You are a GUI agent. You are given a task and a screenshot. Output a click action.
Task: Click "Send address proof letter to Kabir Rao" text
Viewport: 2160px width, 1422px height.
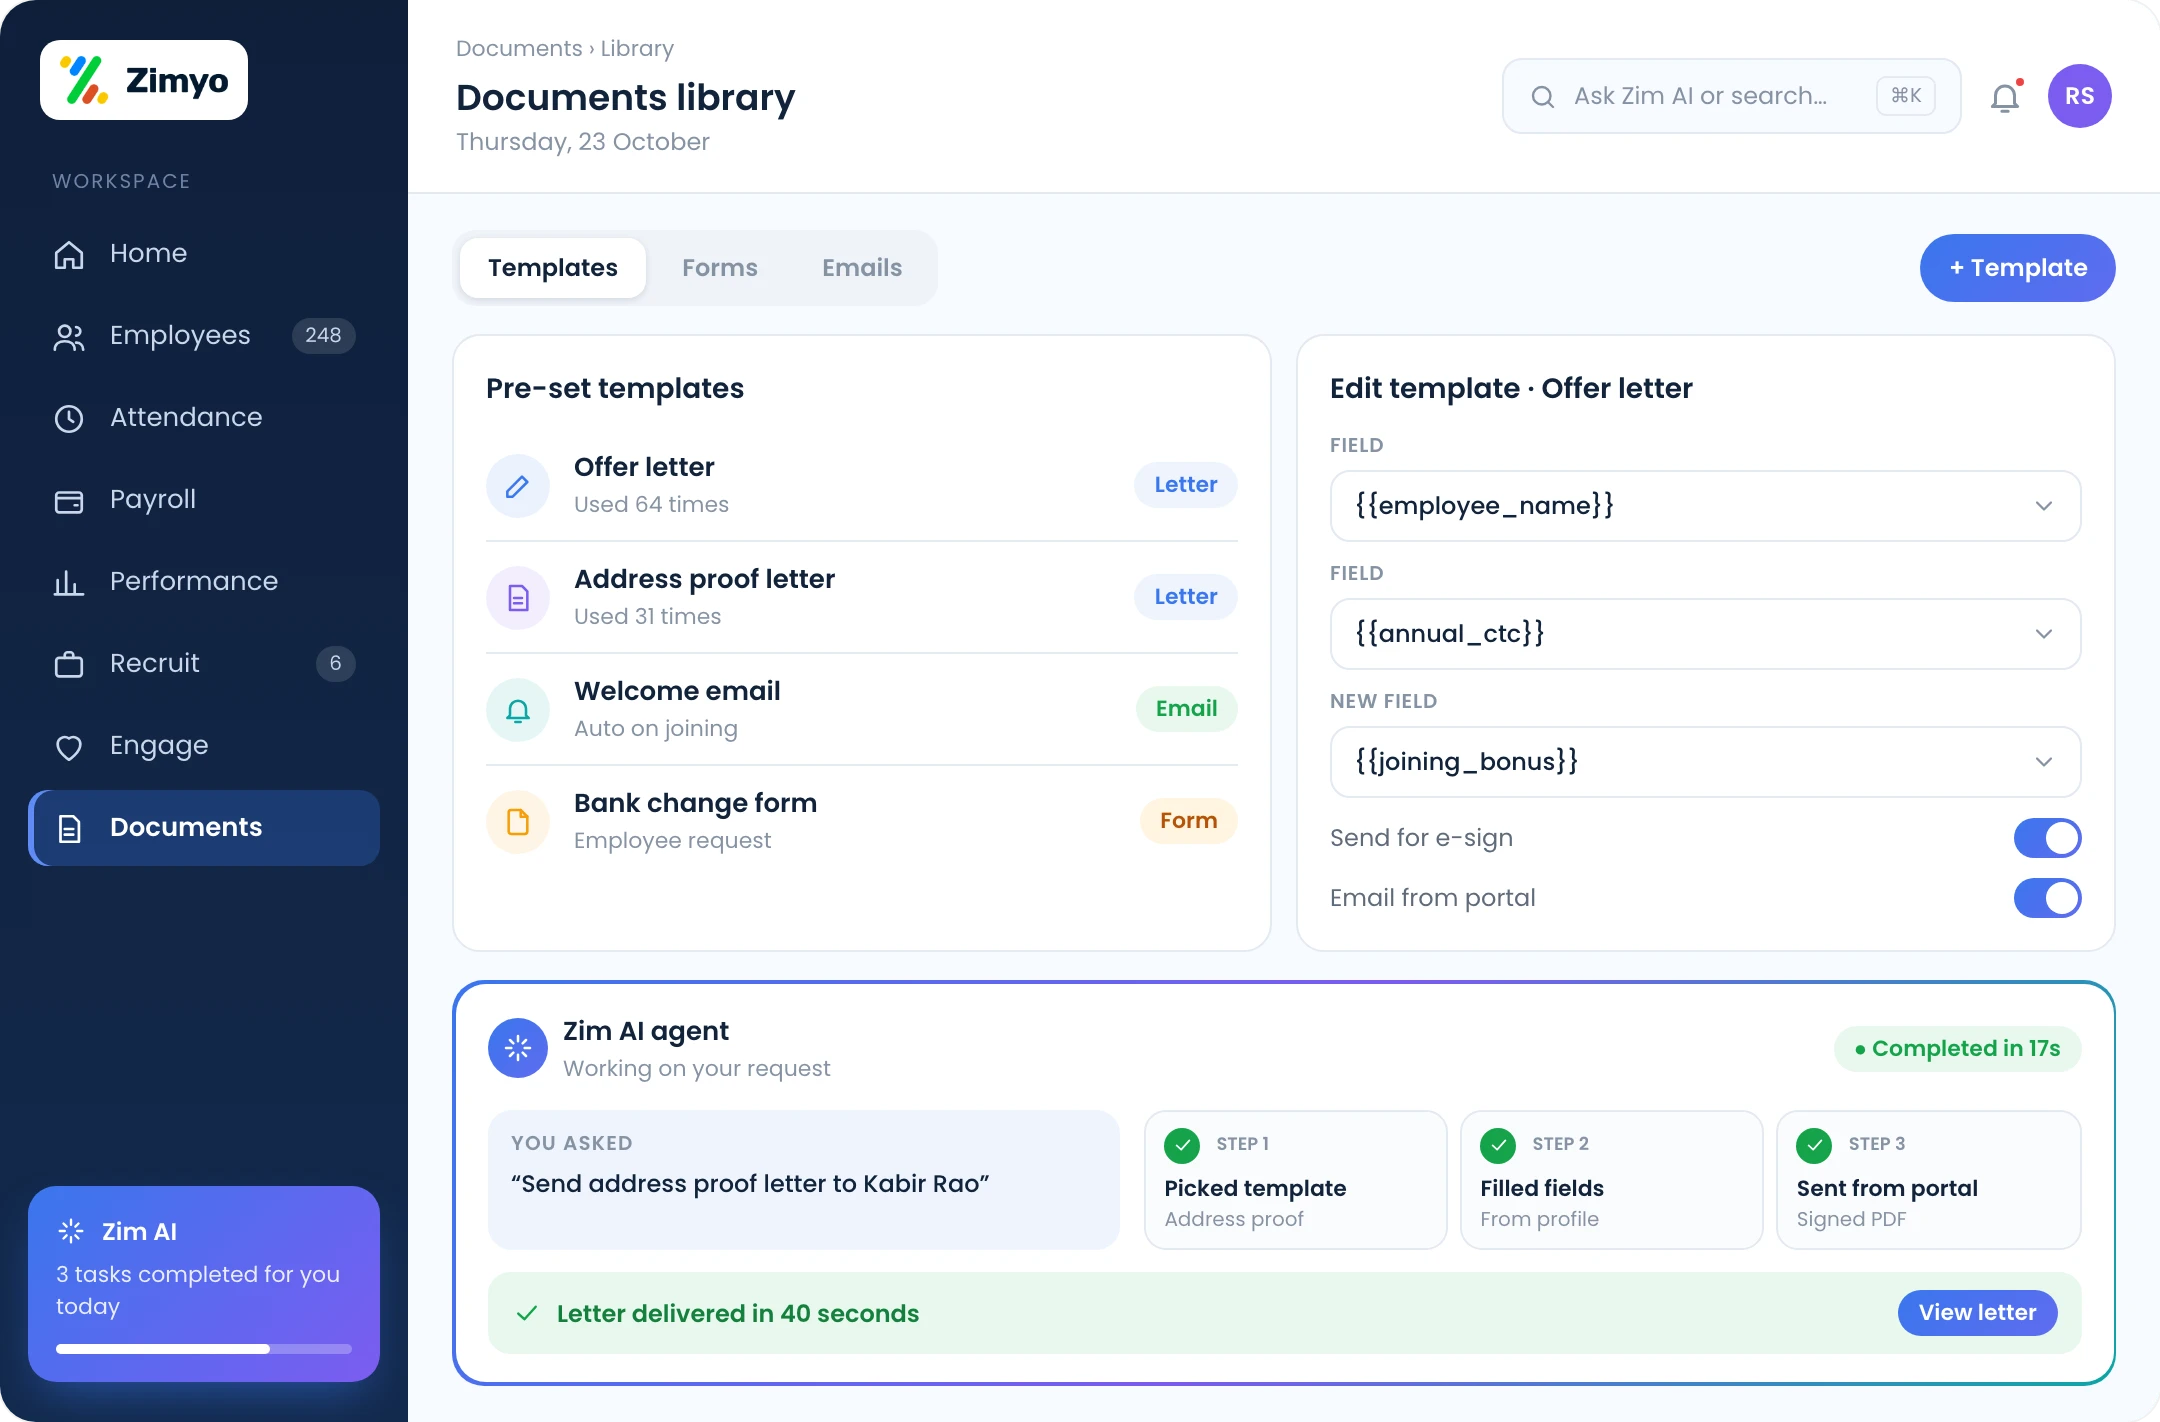pyautogui.click(x=750, y=1184)
